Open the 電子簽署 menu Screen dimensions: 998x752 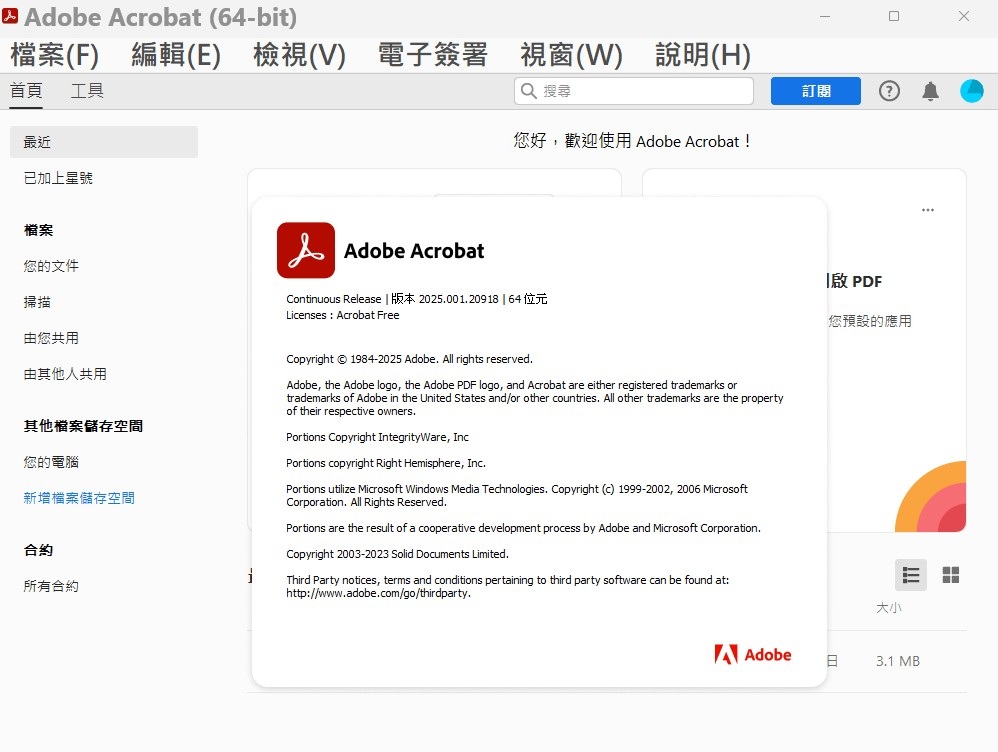(432, 55)
